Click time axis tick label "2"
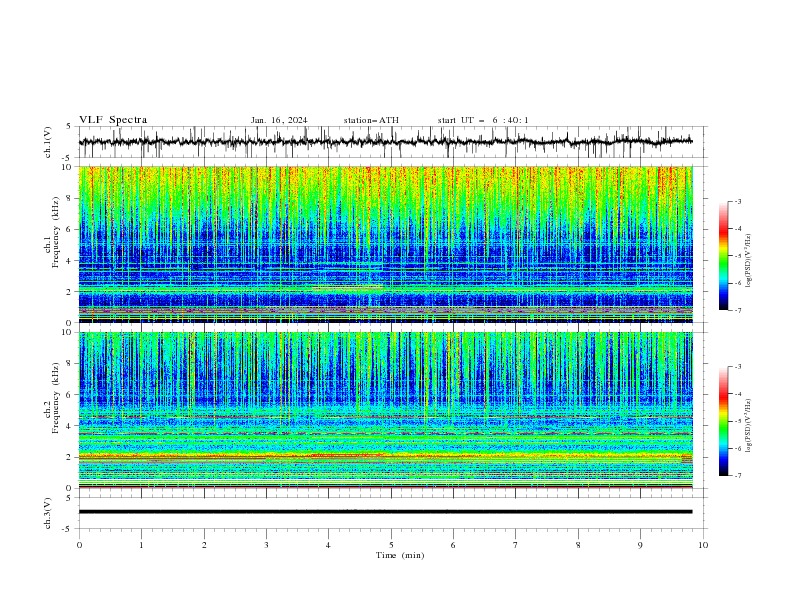This screenshot has height=612, width=792. click(x=204, y=545)
